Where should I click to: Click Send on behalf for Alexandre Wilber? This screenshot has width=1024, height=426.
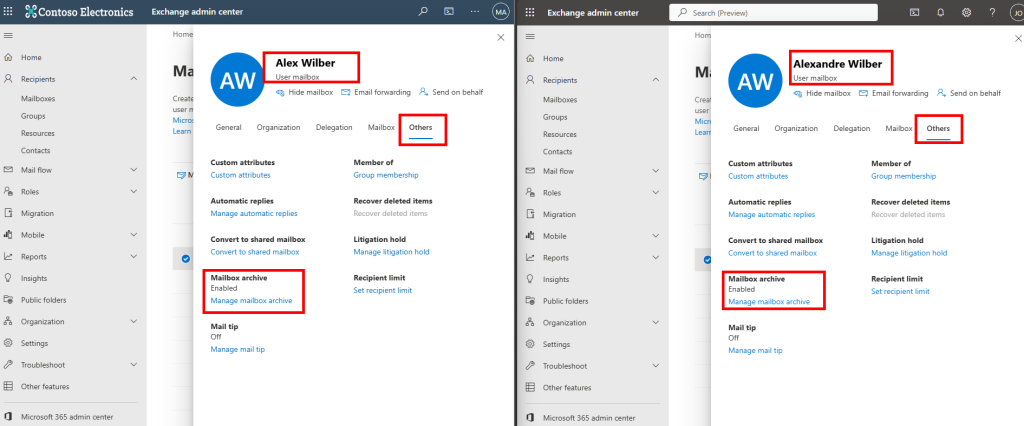(968, 93)
